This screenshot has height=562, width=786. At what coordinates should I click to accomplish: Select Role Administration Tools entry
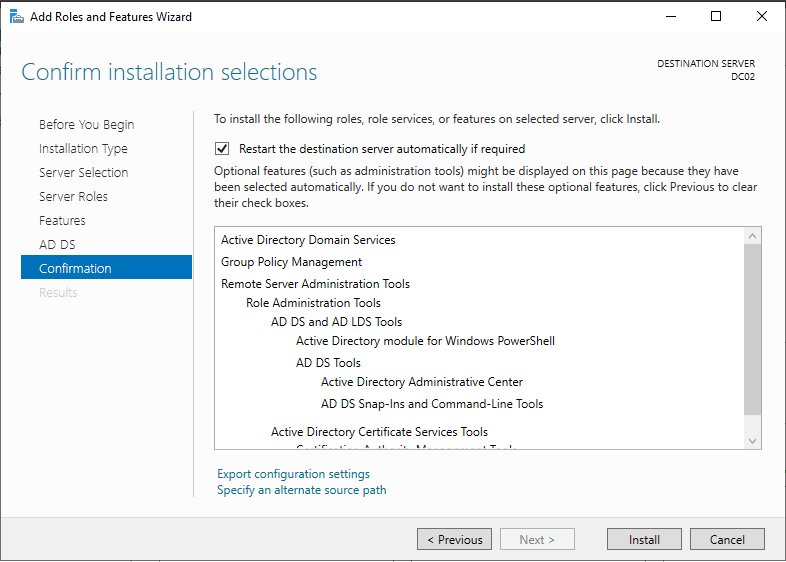pyautogui.click(x=313, y=303)
